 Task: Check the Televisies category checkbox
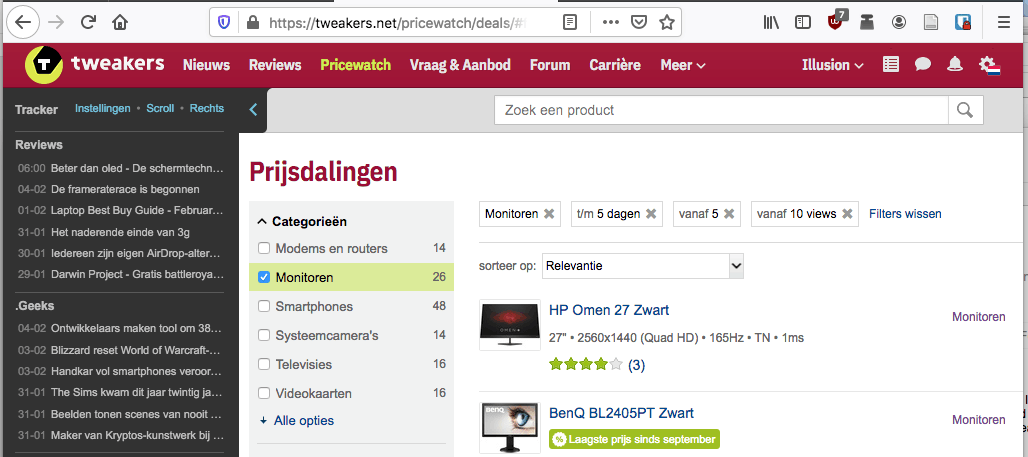point(264,364)
